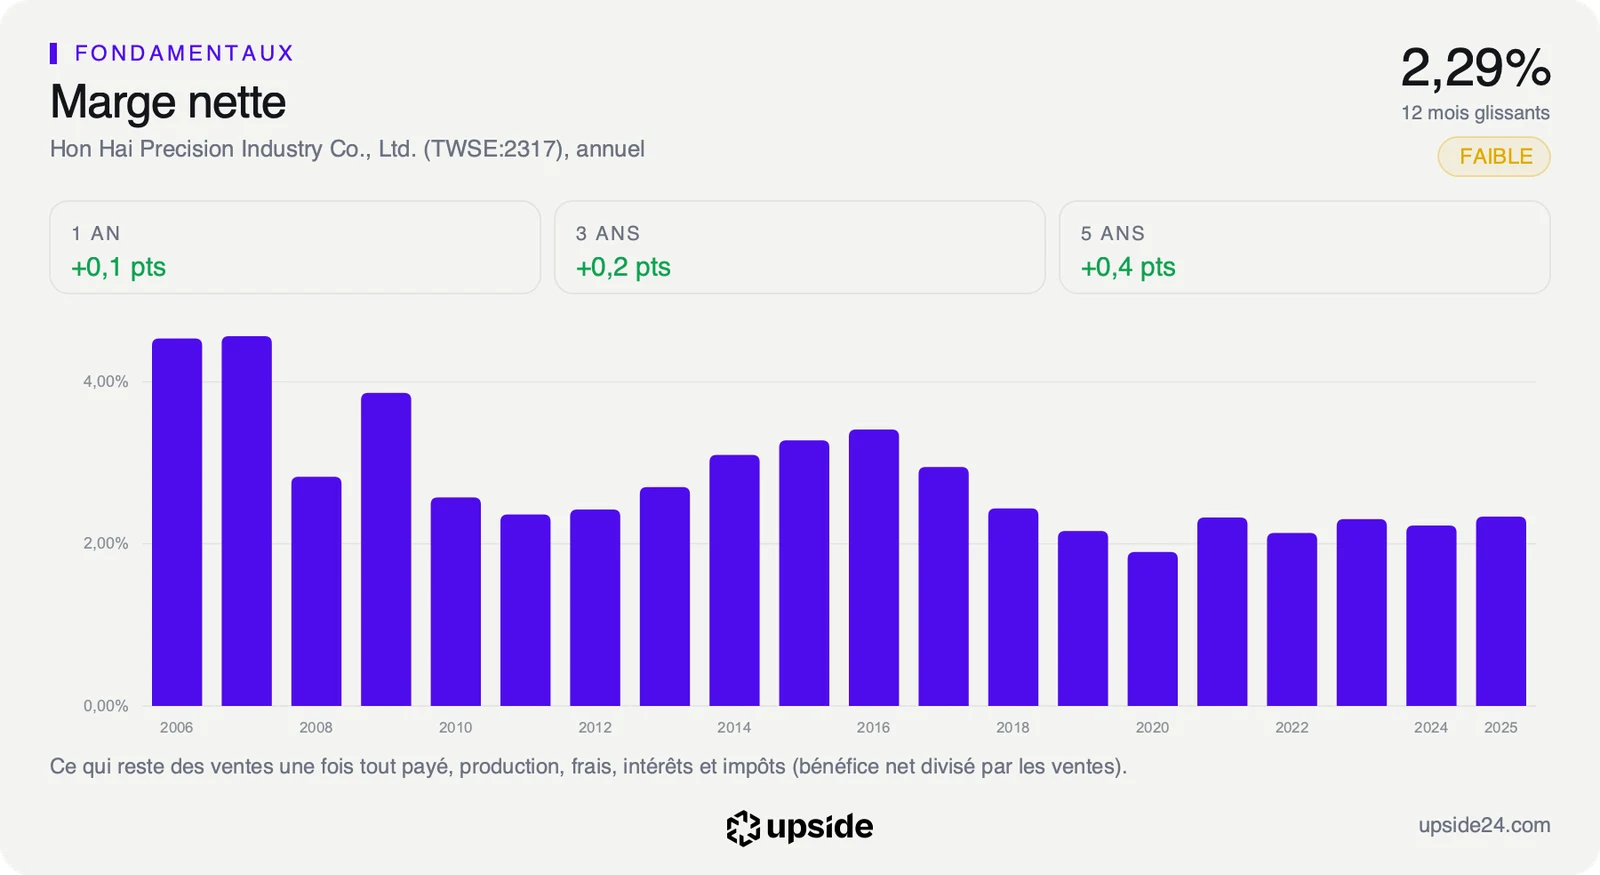
Task: Click the 2008 x-axis year label
Action: pyautogui.click(x=316, y=728)
